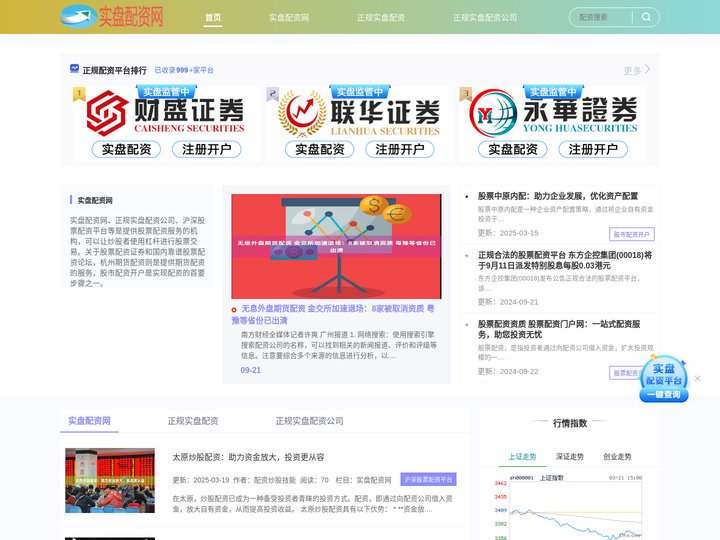Click 更新：2025-03-15 date text
Image resolution: width=720 pixels, height=540 pixels.
(508, 233)
